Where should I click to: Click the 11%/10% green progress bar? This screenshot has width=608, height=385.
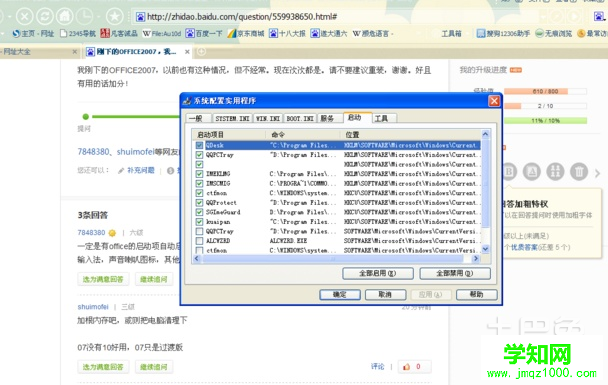(x=545, y=121)
